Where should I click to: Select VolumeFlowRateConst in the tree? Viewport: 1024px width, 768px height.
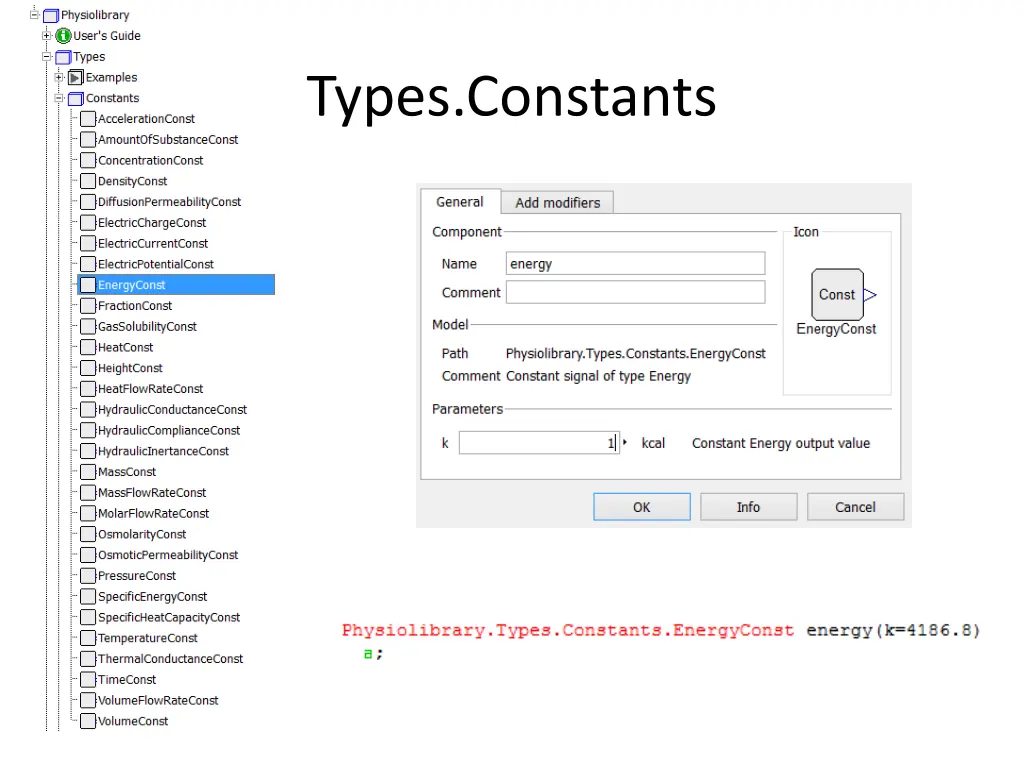point(158,701)
